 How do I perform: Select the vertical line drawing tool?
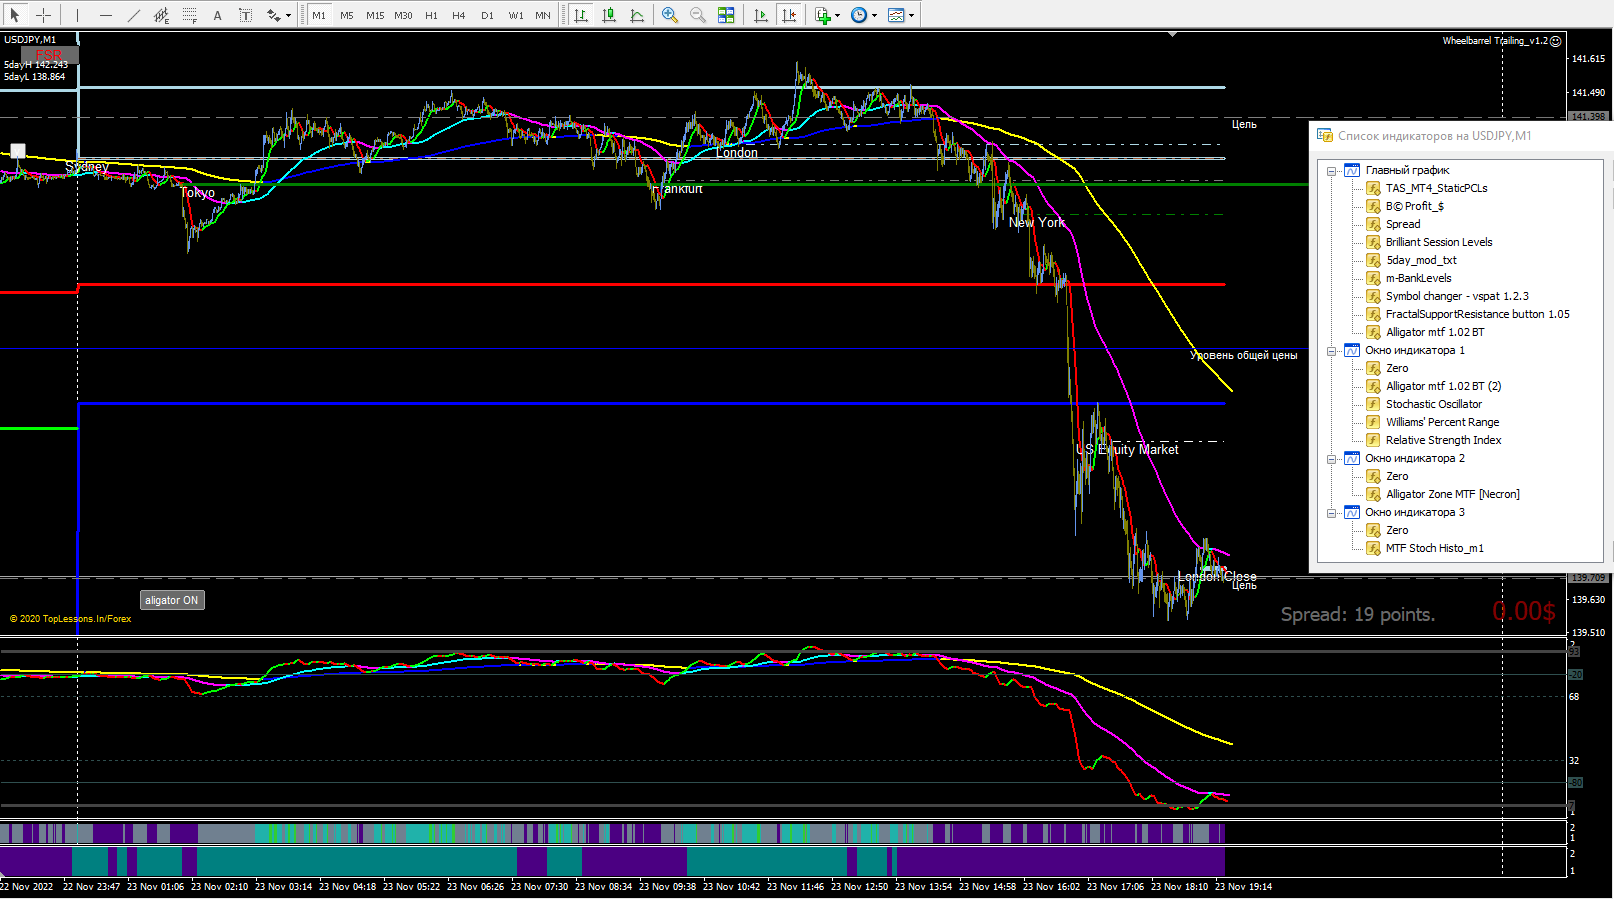(77, 15)
